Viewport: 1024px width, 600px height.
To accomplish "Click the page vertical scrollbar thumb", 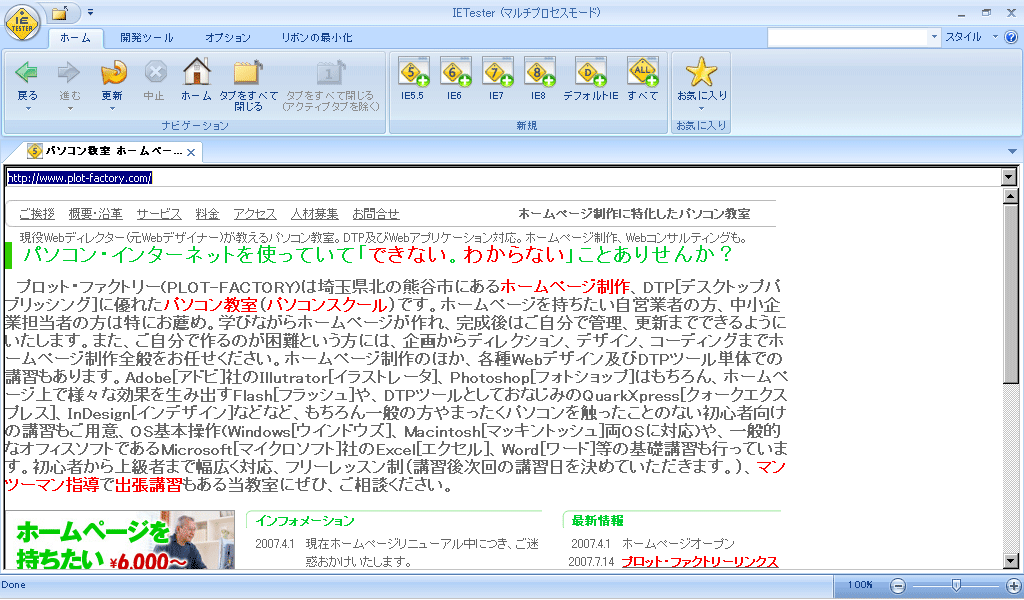I will click(1010, 294).
